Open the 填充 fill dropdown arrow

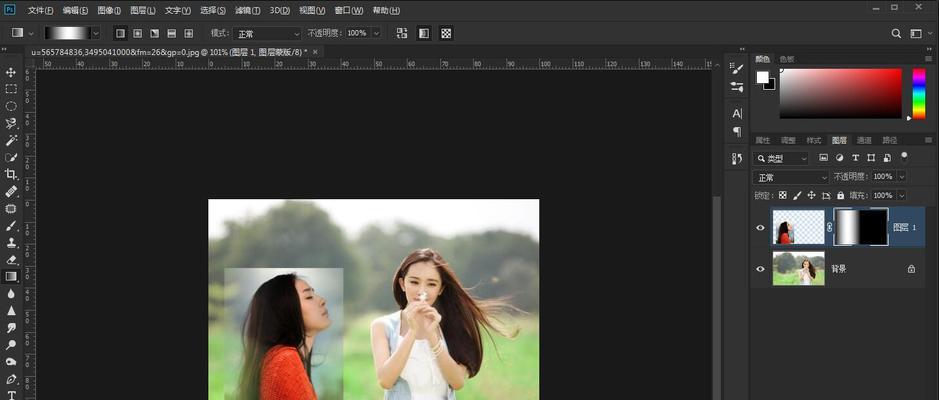point(901,195)
